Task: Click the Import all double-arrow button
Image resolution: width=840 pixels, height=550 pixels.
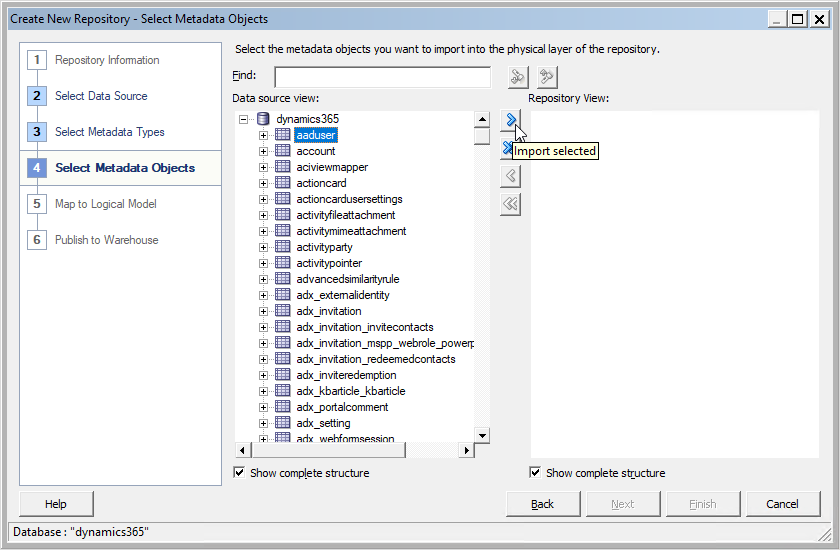Action: [x=507, y=149]
